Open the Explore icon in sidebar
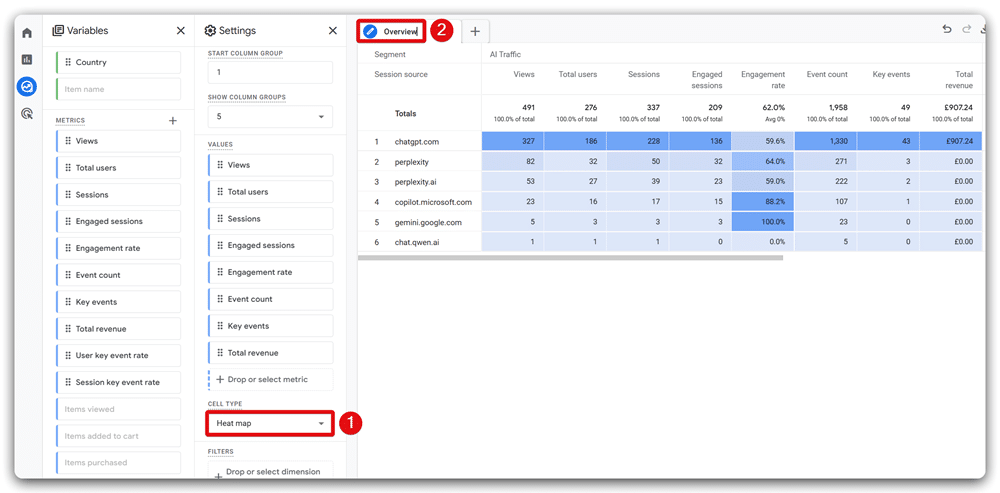 (27, 86)
